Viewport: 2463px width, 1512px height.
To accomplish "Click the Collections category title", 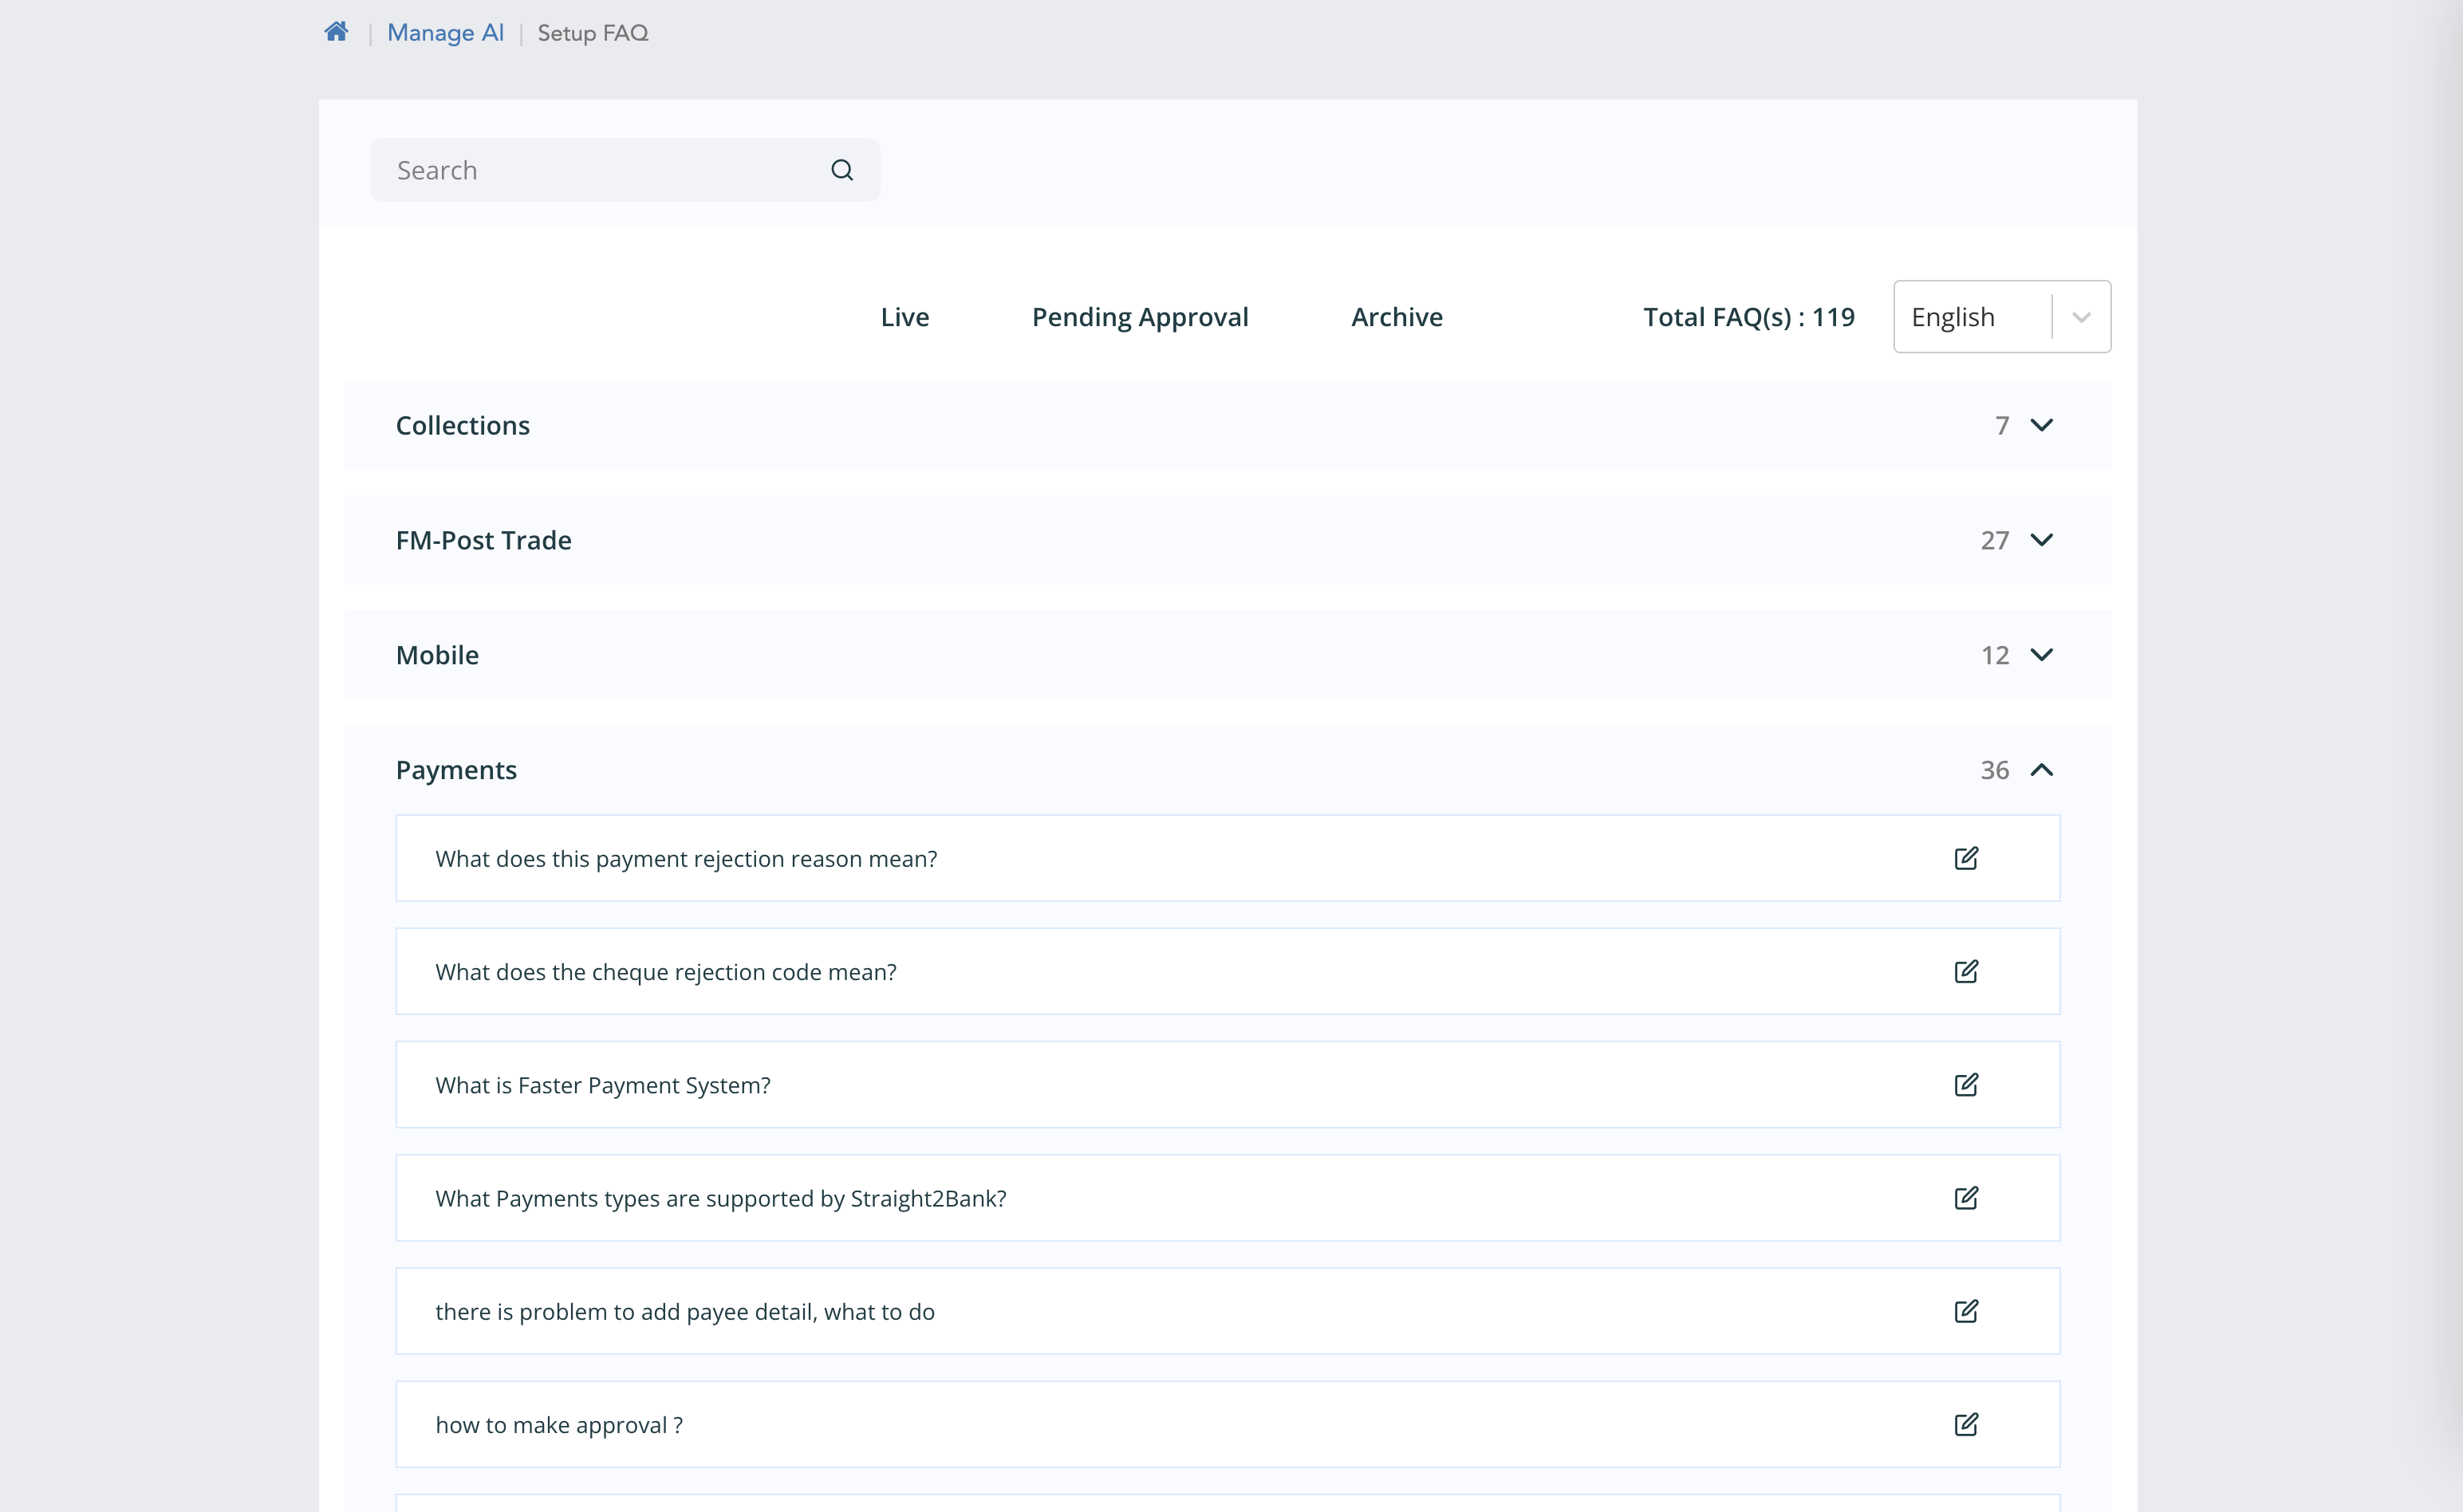I will click(463, 425).
